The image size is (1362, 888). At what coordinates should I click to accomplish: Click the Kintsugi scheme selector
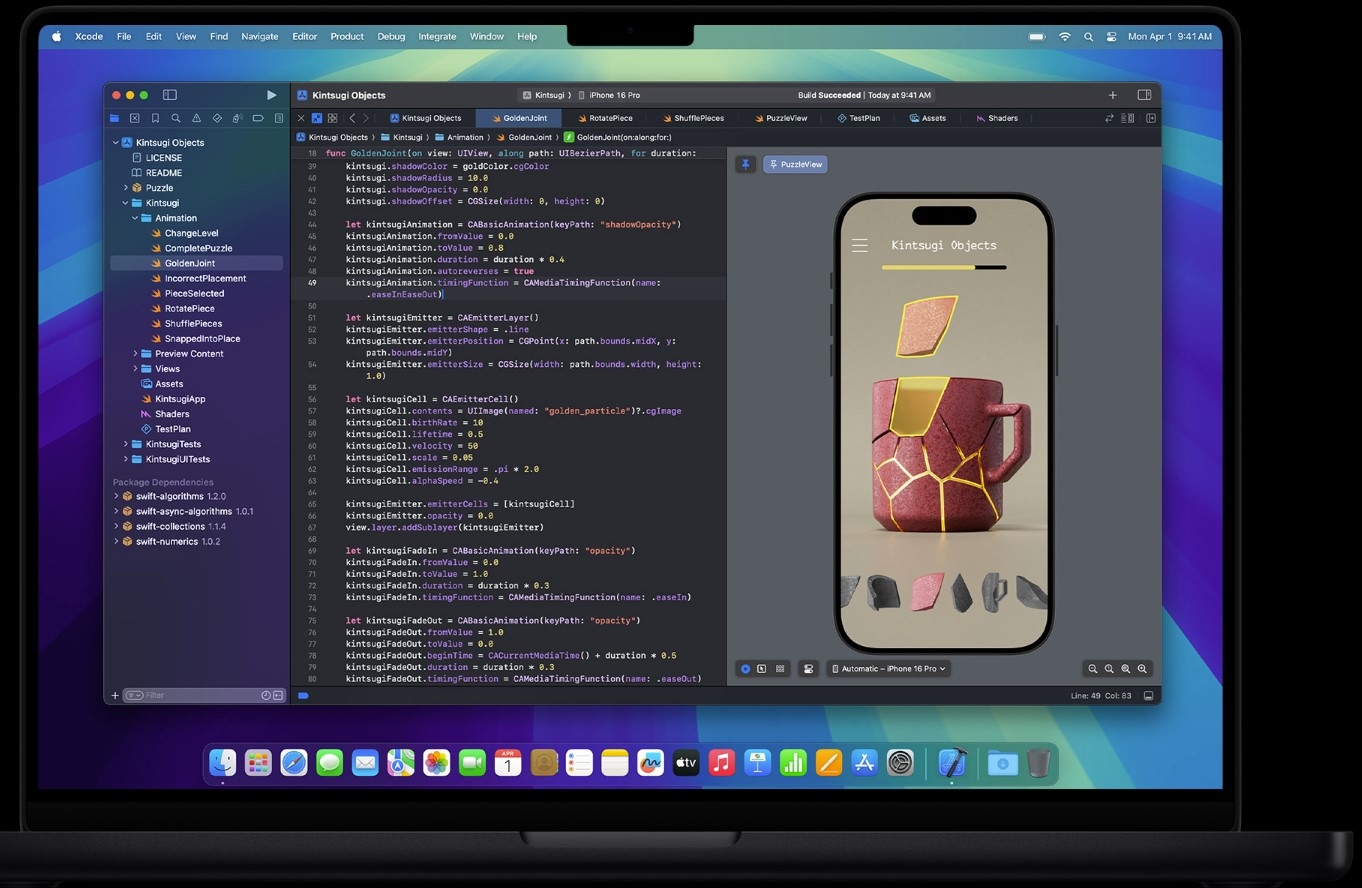coord(543,95)
